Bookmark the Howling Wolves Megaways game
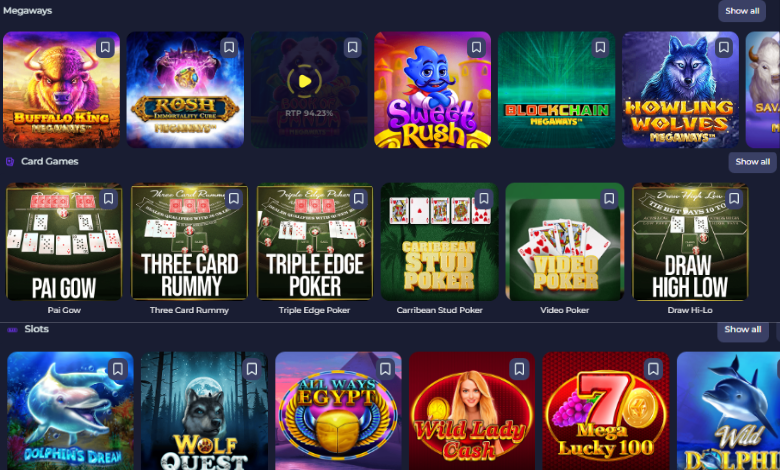The width and height of the screenshot is (780, 470). click(724, 48)
